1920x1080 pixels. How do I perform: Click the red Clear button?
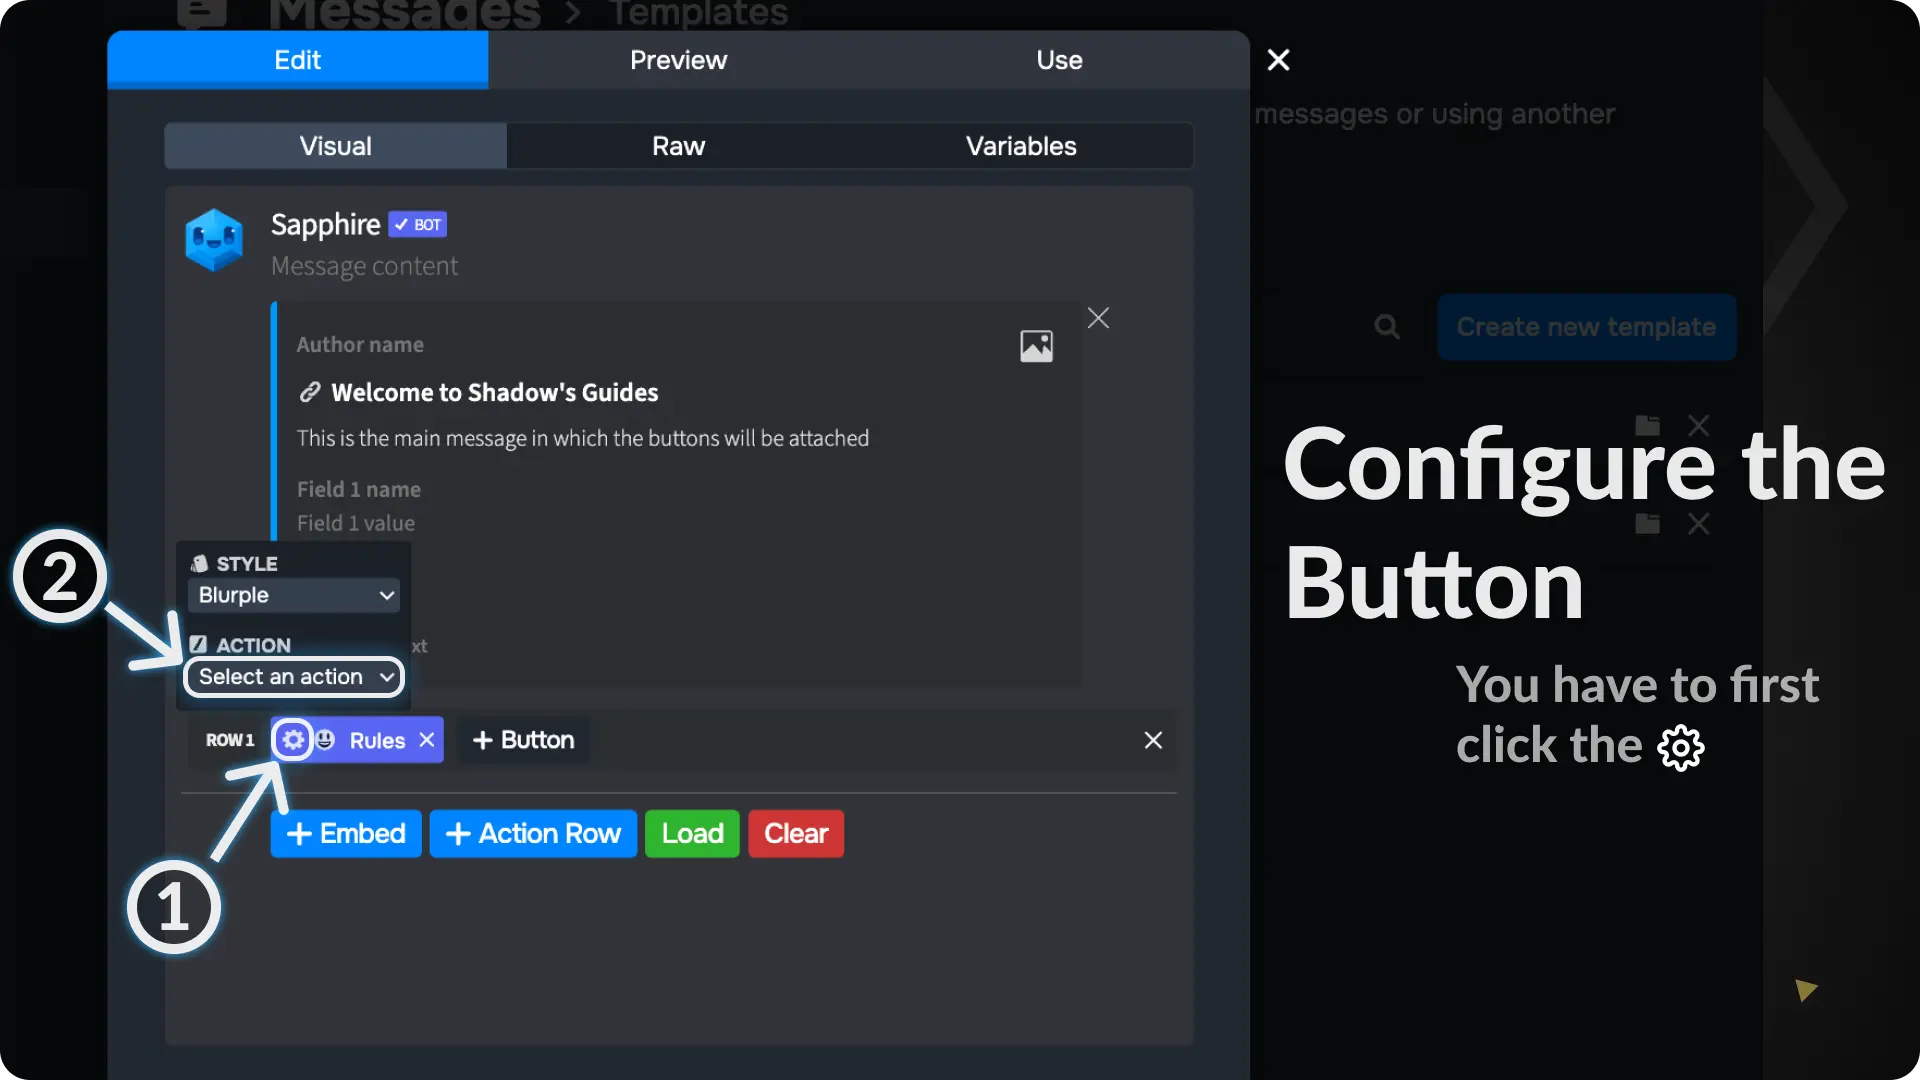796,833
